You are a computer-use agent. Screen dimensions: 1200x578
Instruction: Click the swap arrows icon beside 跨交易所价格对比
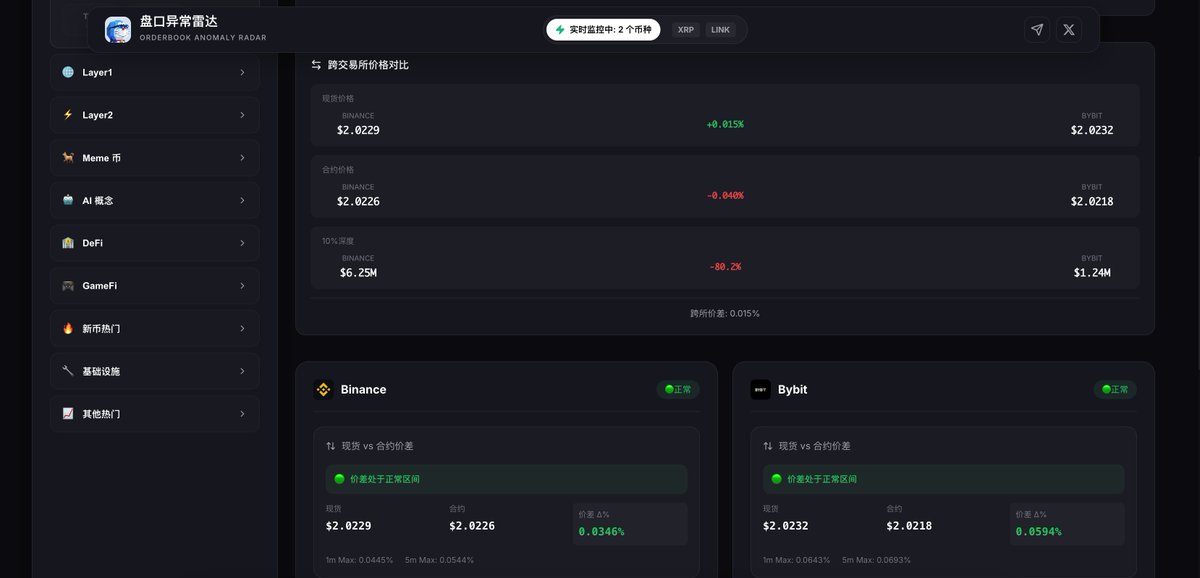click(x=316, y=65)
